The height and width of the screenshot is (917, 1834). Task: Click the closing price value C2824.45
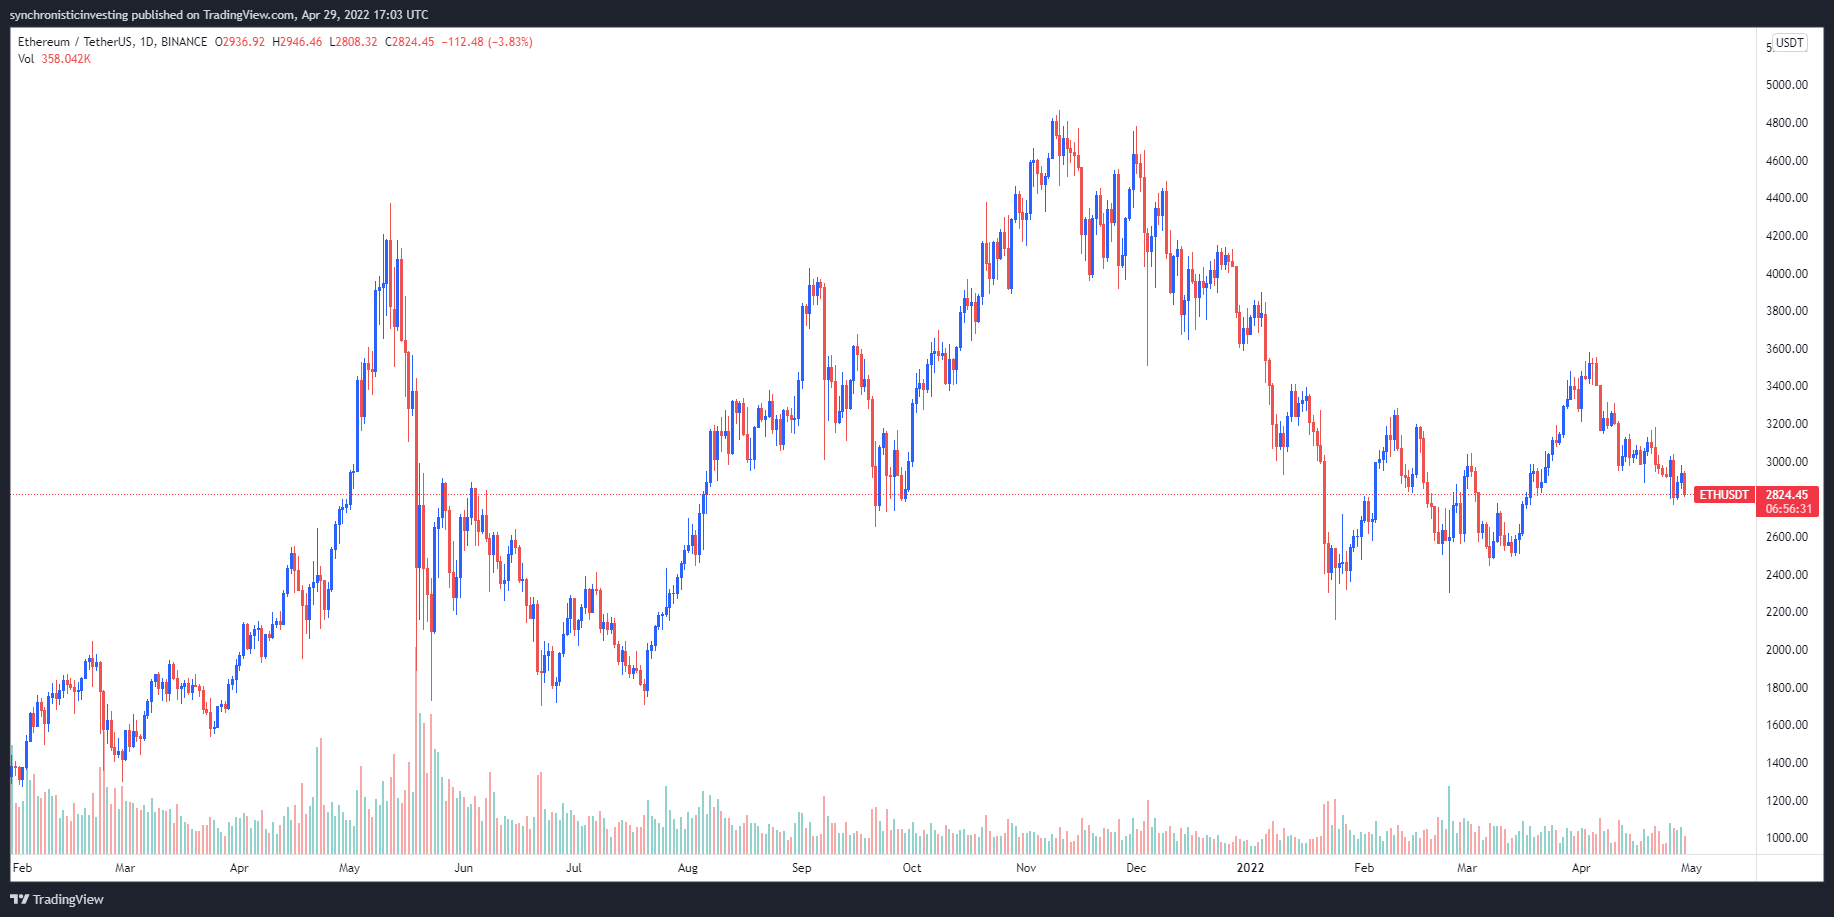click(x=410, y=42)
